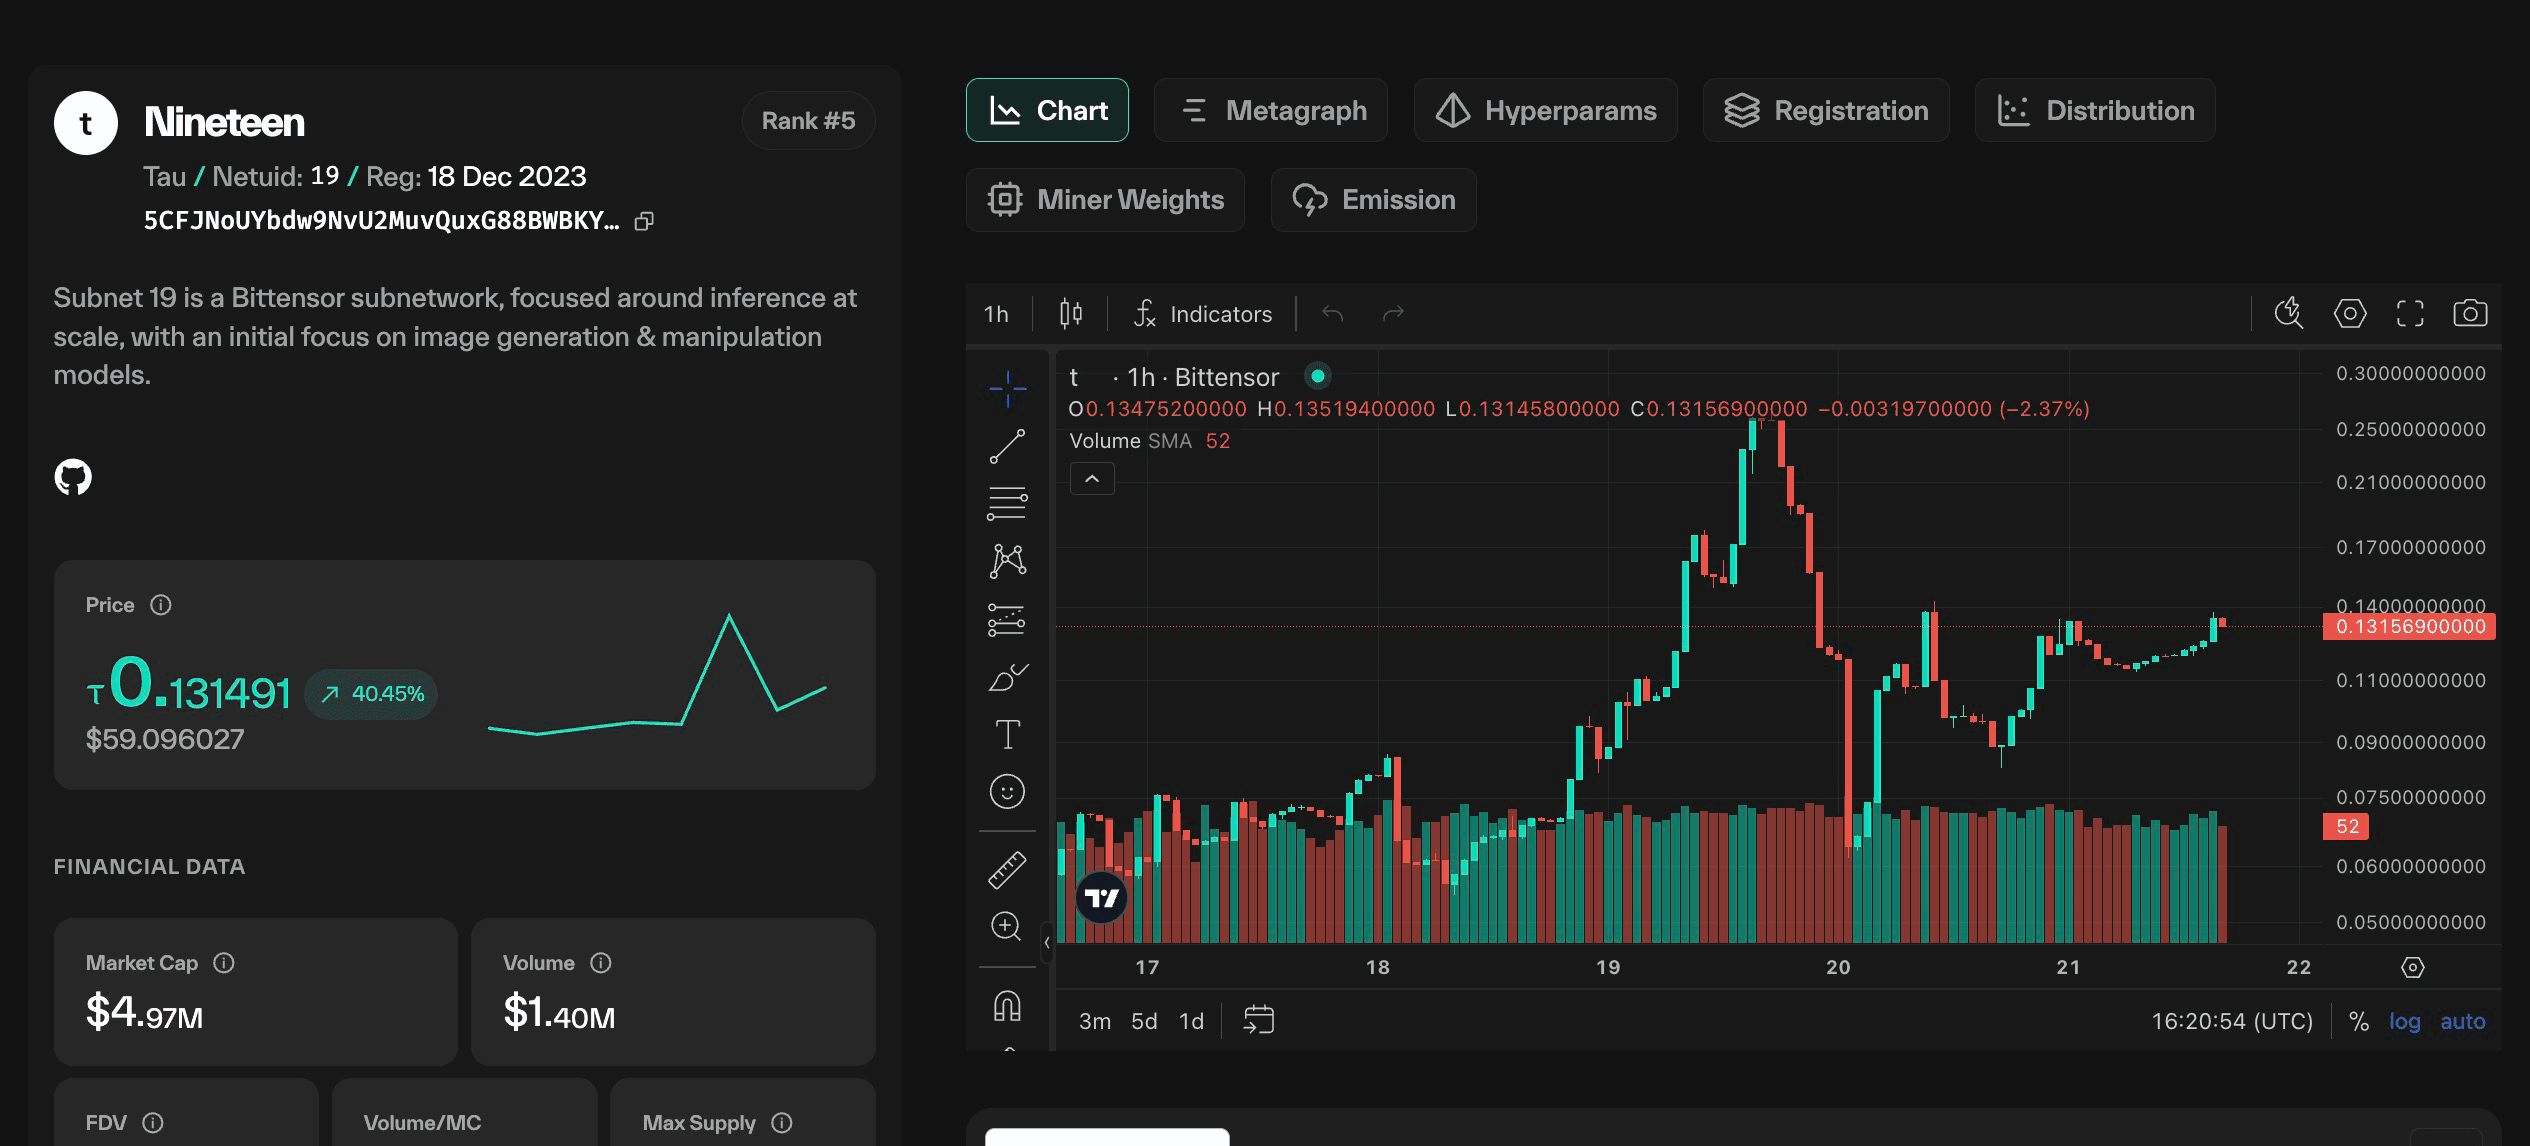Activate the zoom in tool

pos(1007,926)
